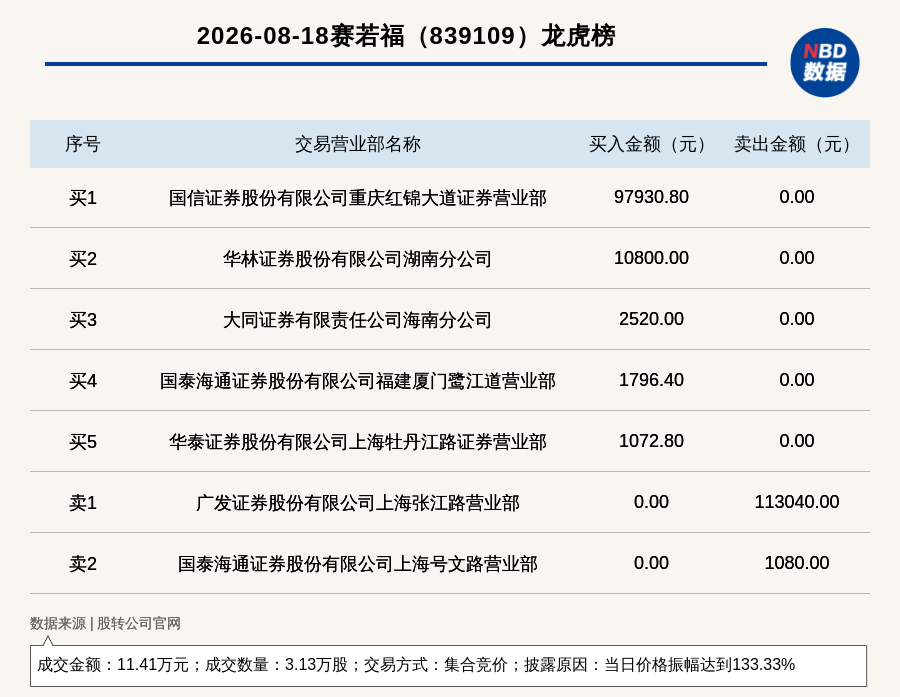The image size is (900, 697).
Task: Click the 0.00 sell amount in row 买2
Action: 797,258
